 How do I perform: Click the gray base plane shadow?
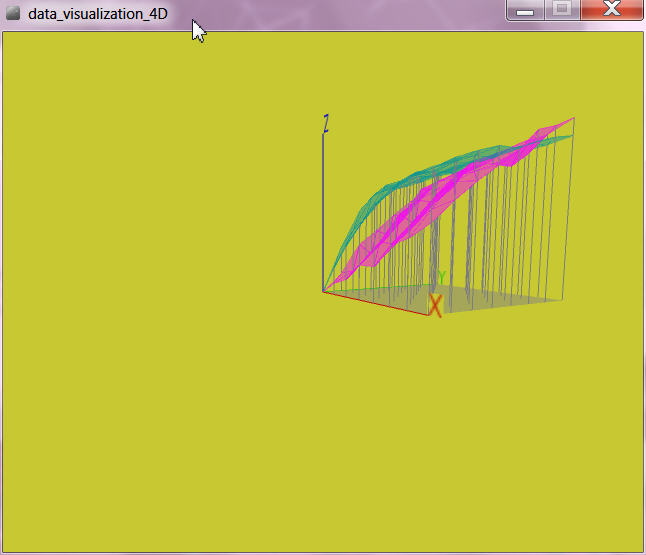tap(500, 299)
